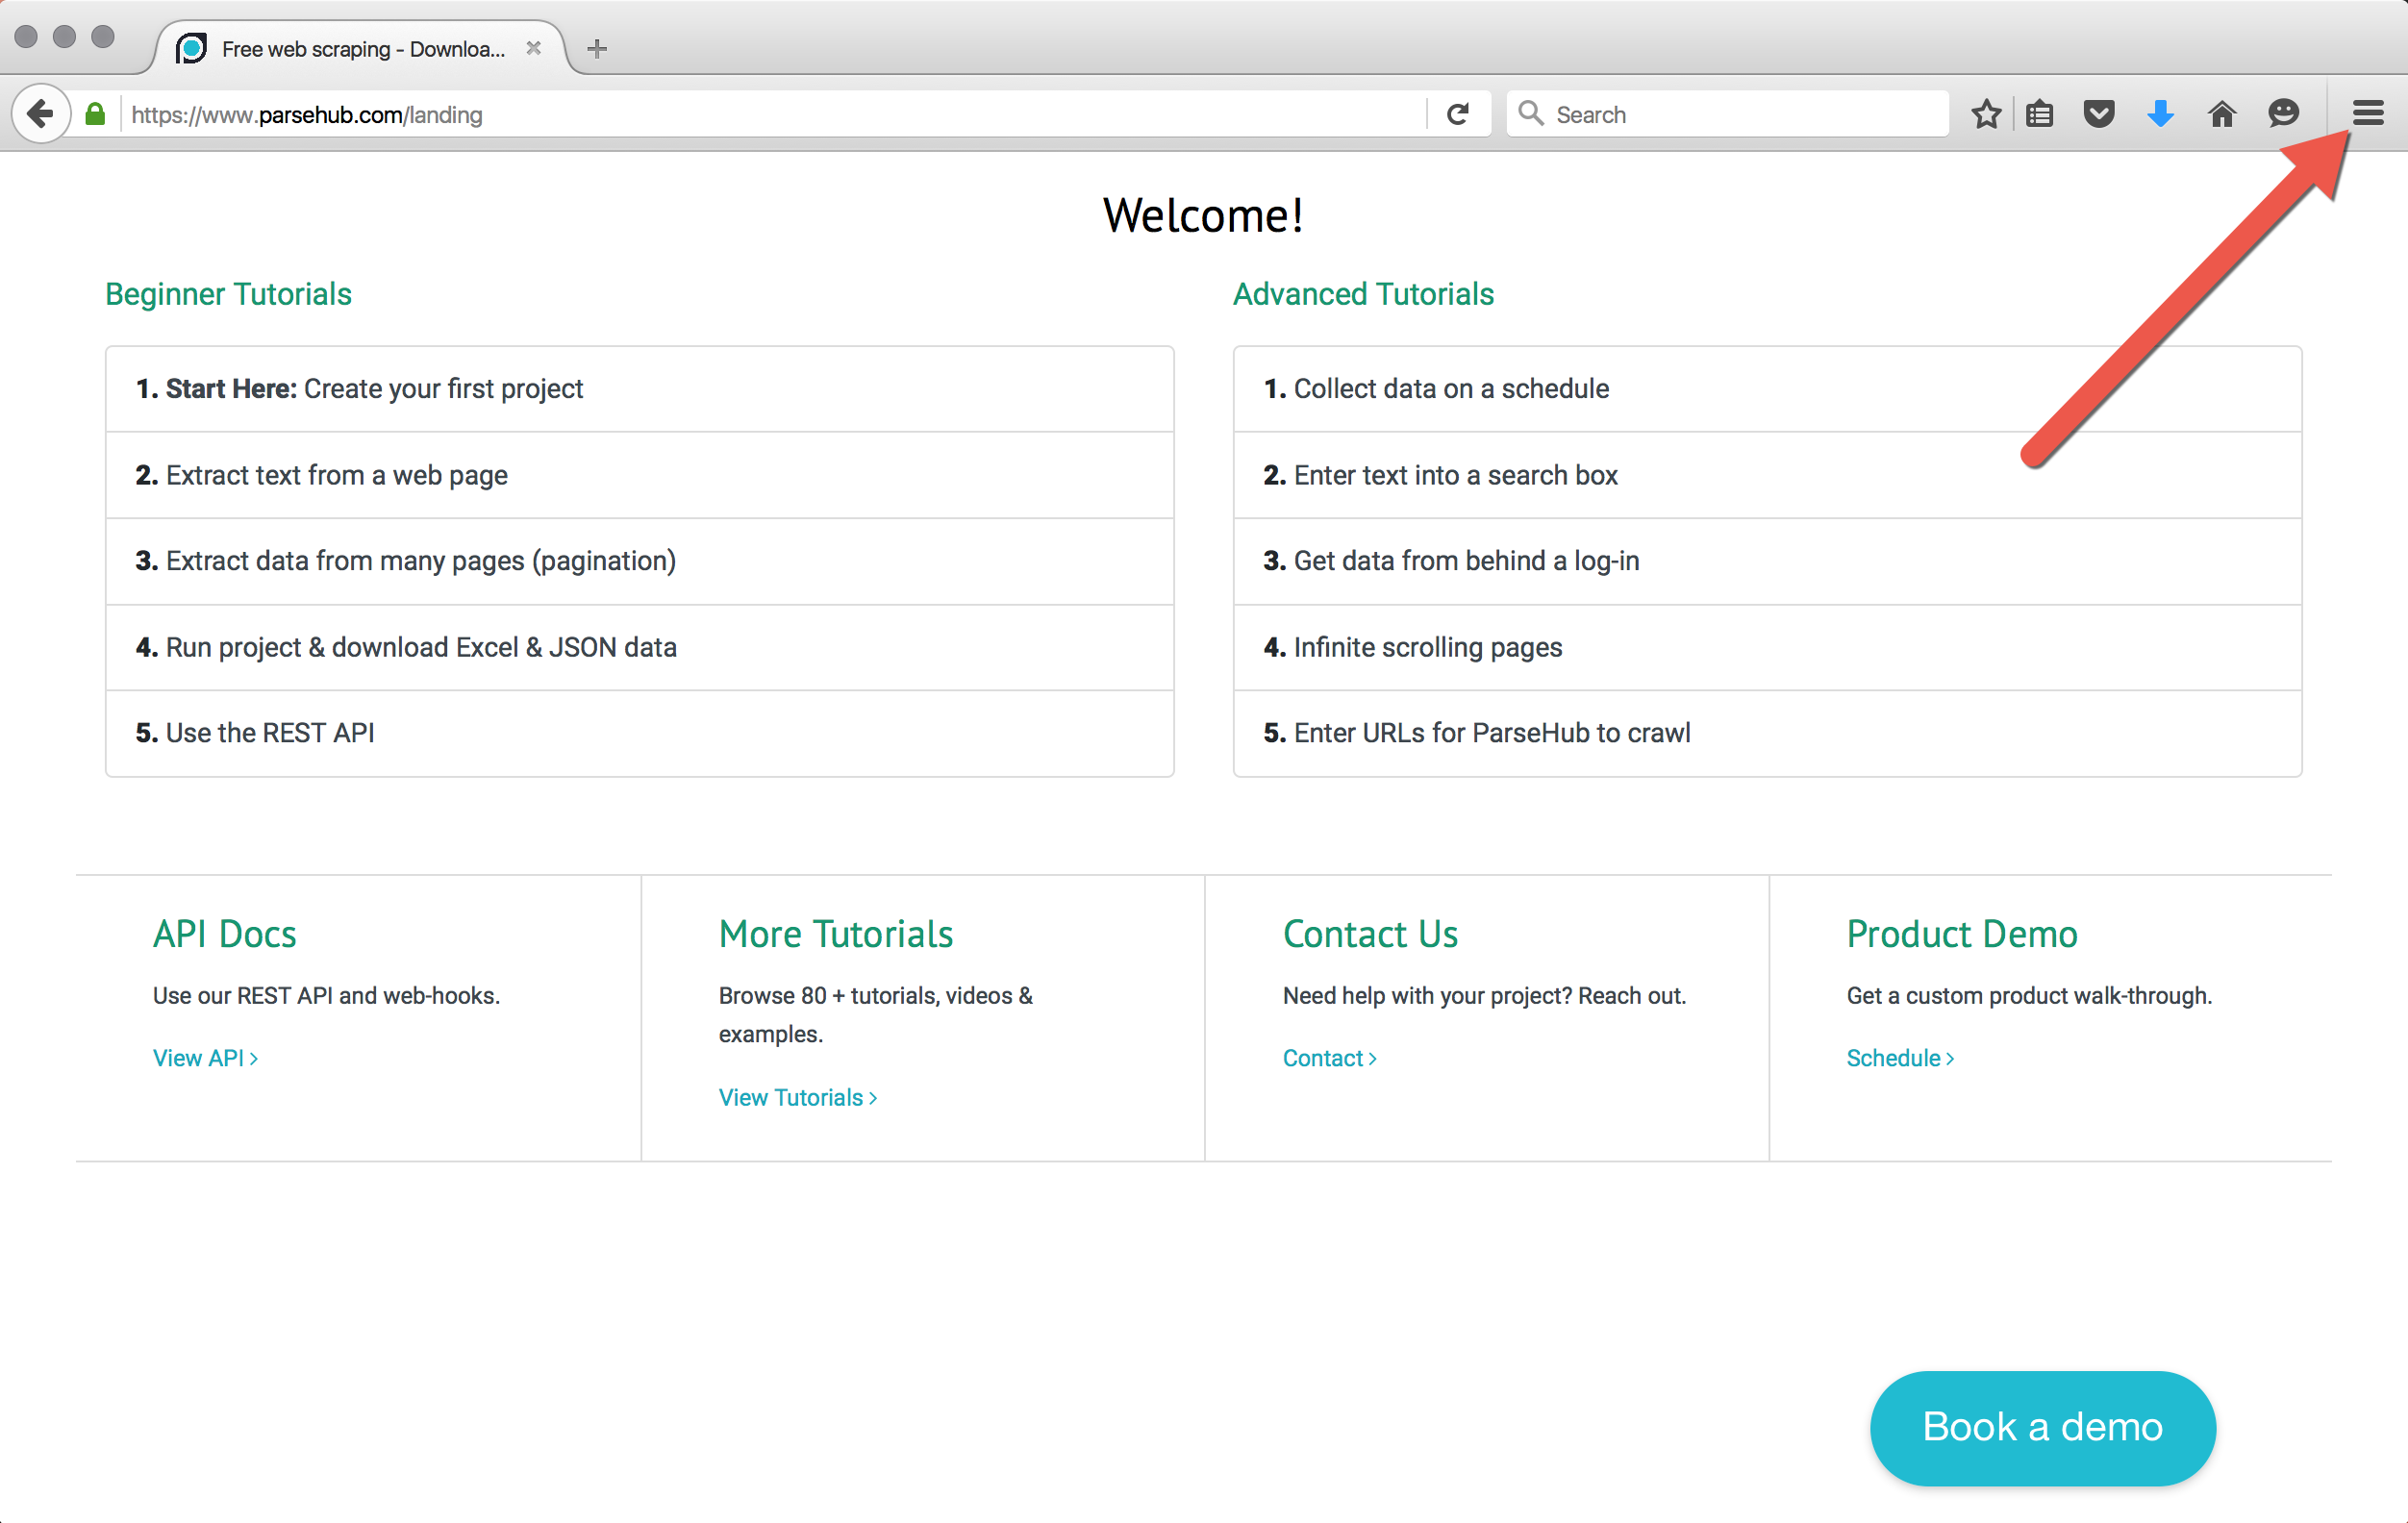Open a new tab with plus button
This screenshot has height=1523, width=2408.
point(597,48)
